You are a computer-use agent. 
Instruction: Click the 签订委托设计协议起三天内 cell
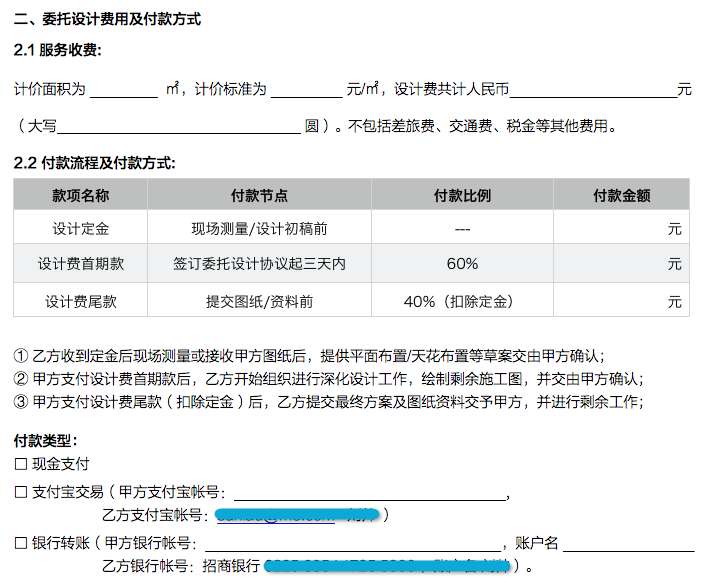(x=259, y=263)
